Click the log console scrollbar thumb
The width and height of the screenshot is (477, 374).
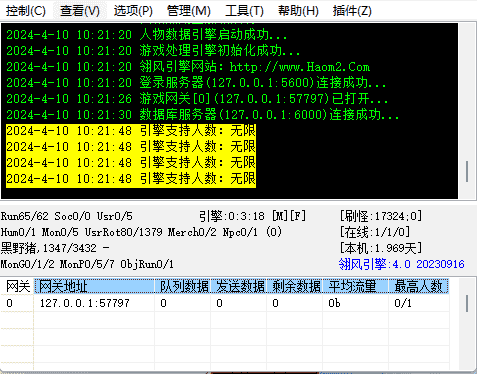coord(467,171)
